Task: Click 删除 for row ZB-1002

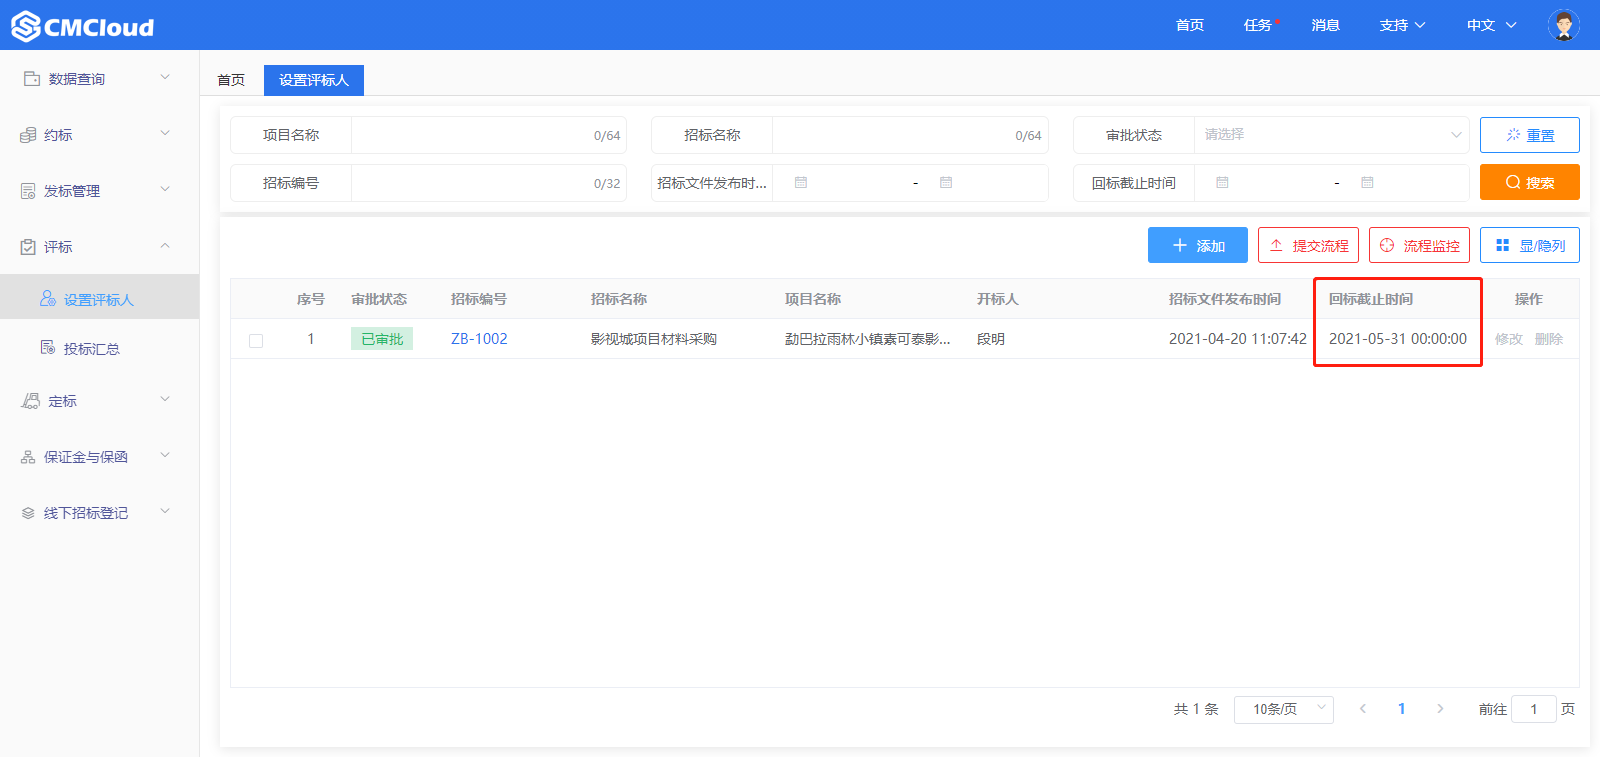Action: 1549,339
